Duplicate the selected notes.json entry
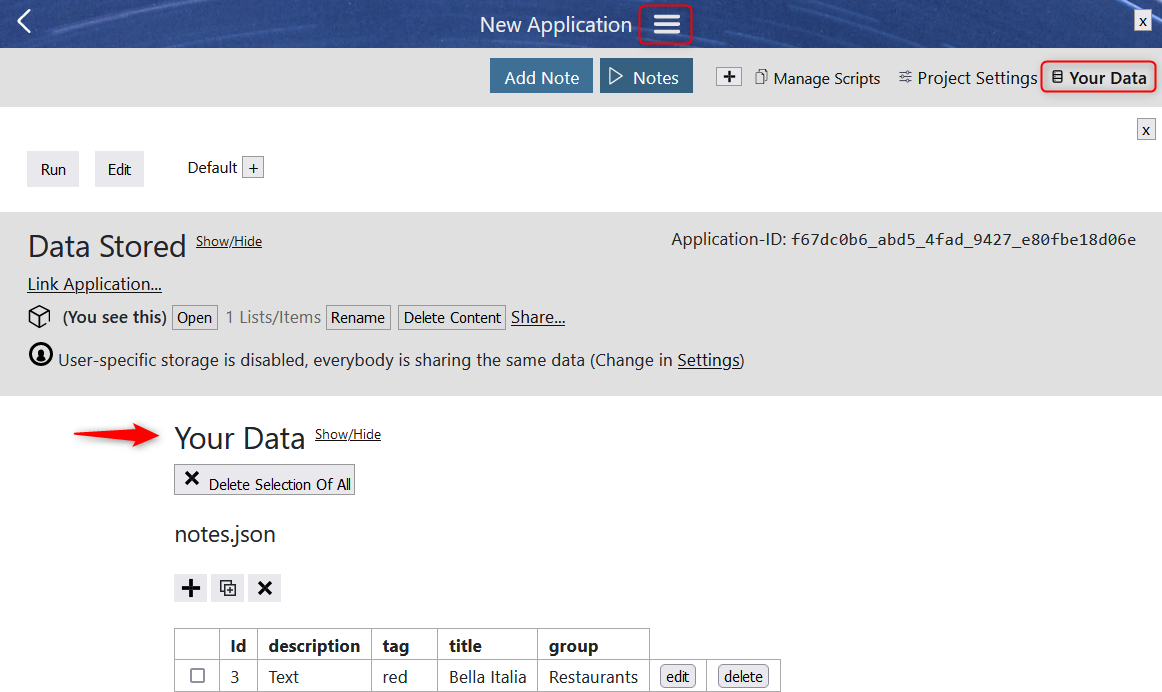Screen dimensions: 1162x692 [227, 588]
